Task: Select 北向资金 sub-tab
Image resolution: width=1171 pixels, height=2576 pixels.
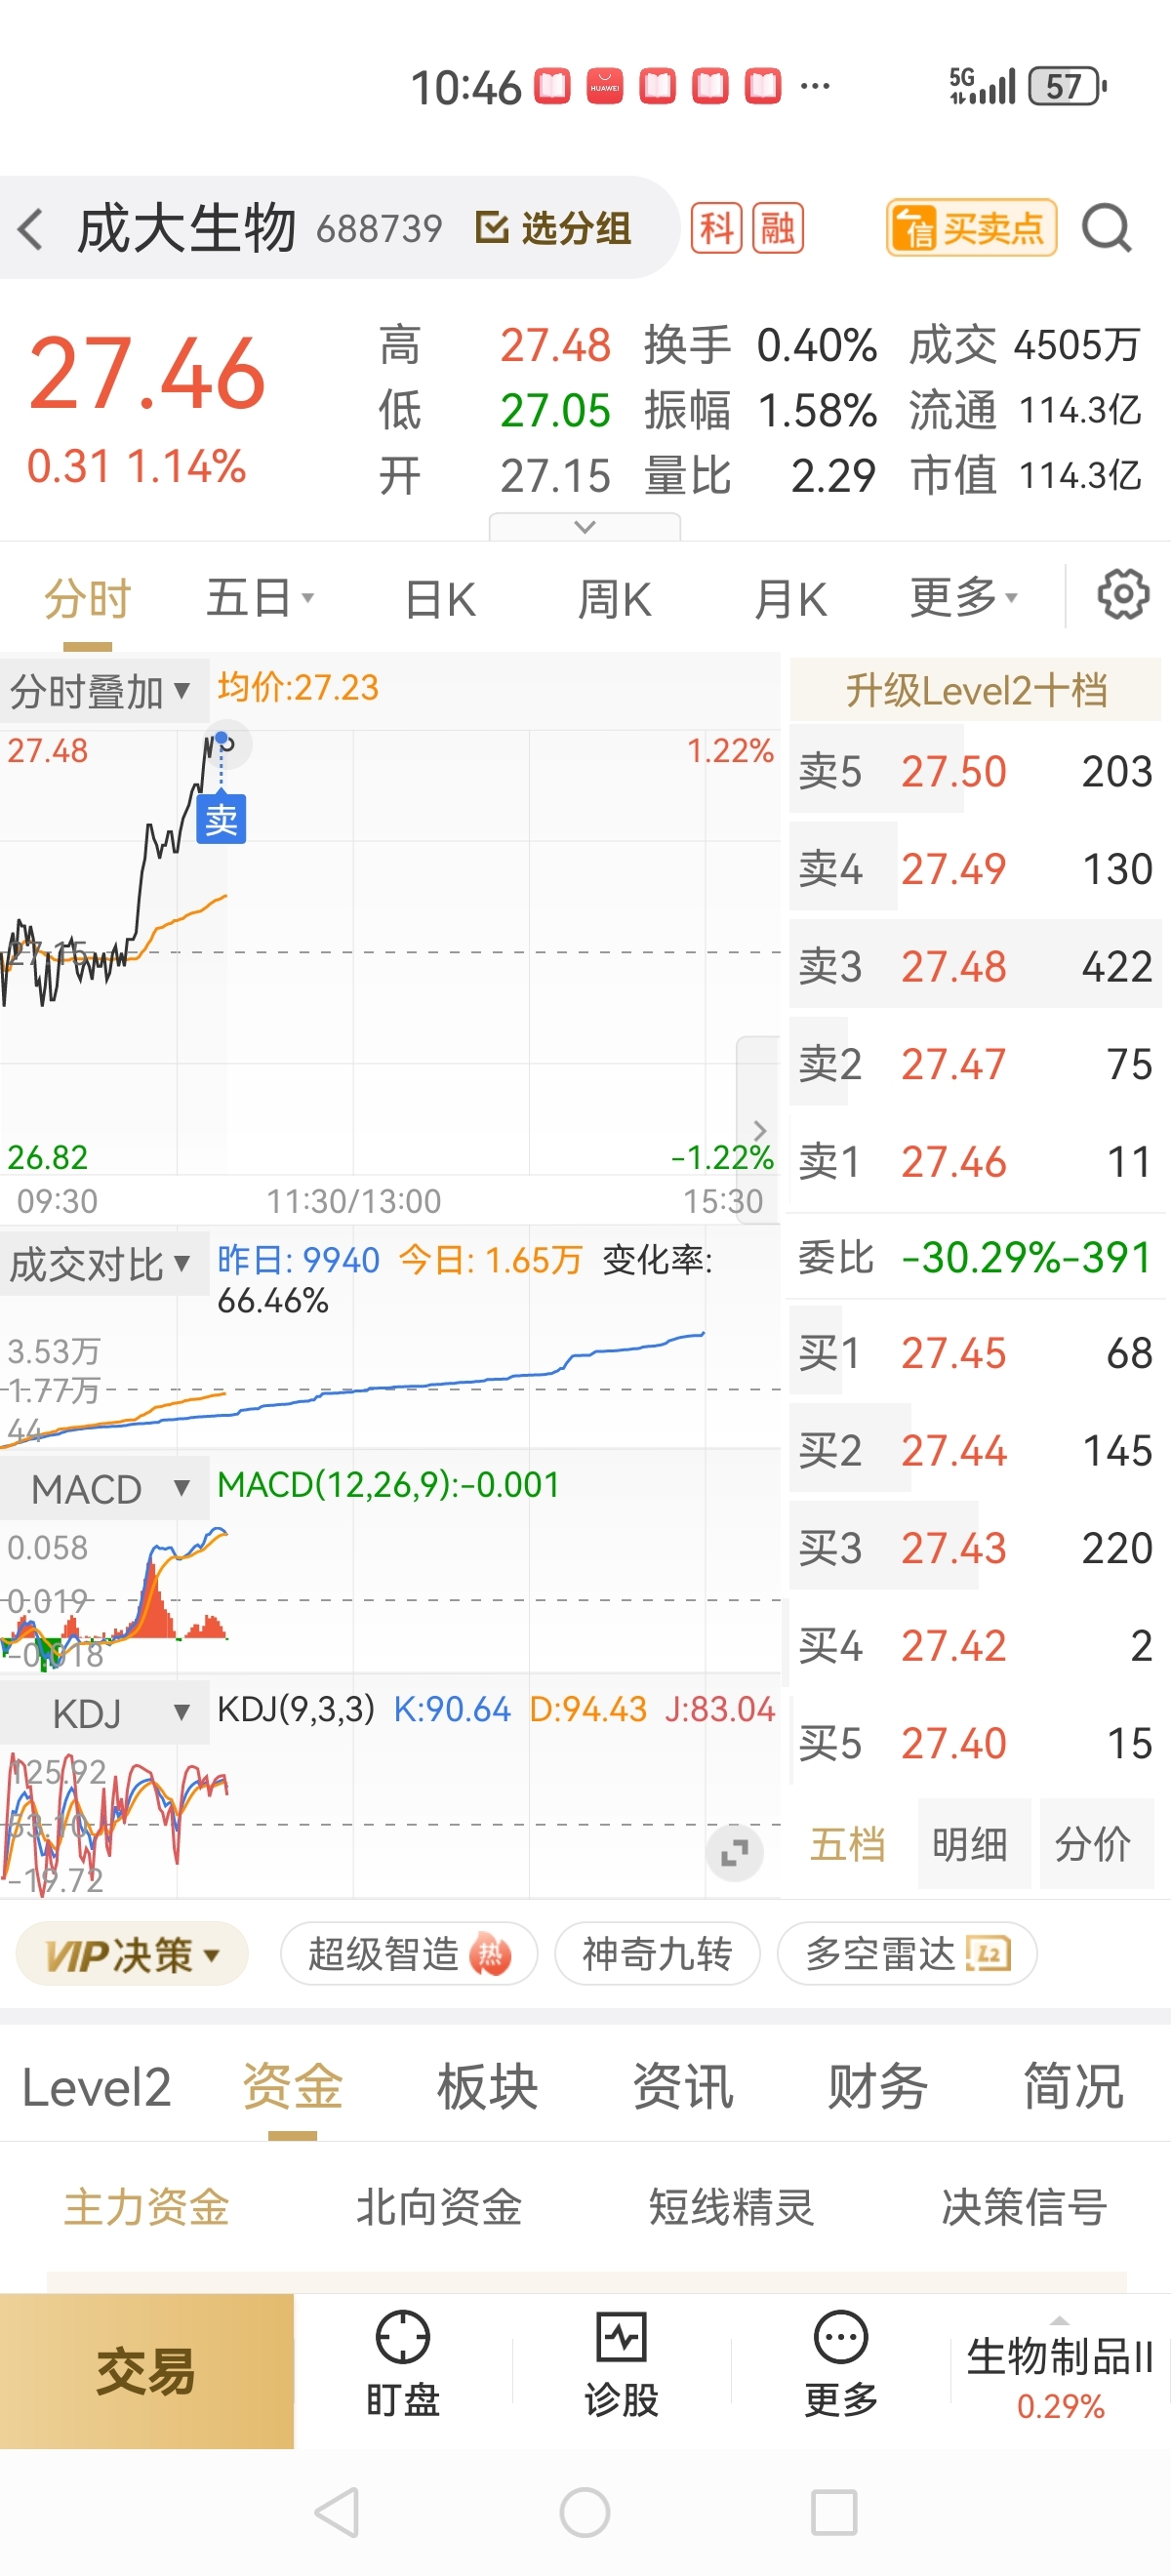Action: (439, 2207)
